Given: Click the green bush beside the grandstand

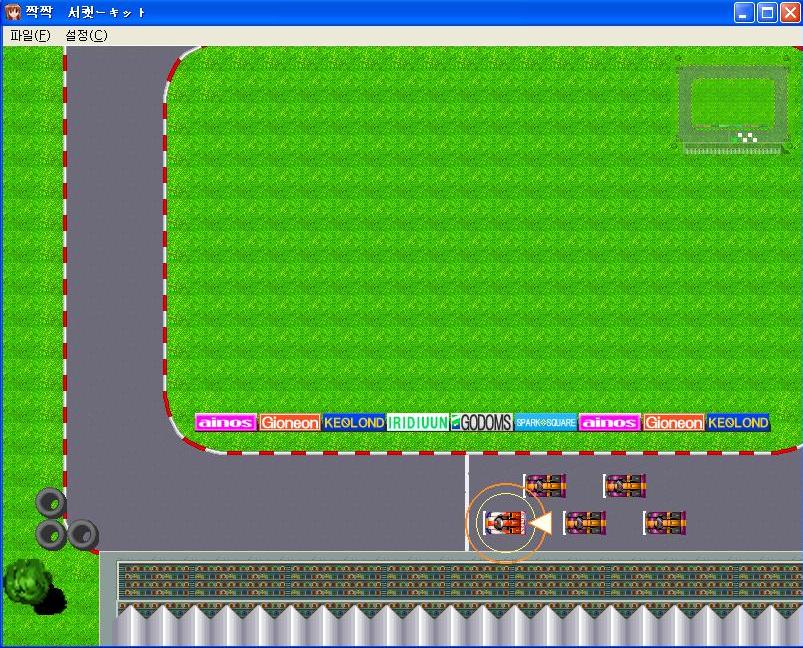Looking at the screenshot, I should [x=28, y=581].
